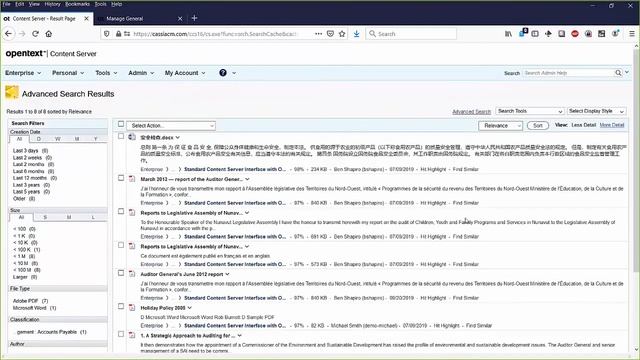Filter by Accounts Payable classification
This screenshot has width=640, height=360.
click(47, 332)
